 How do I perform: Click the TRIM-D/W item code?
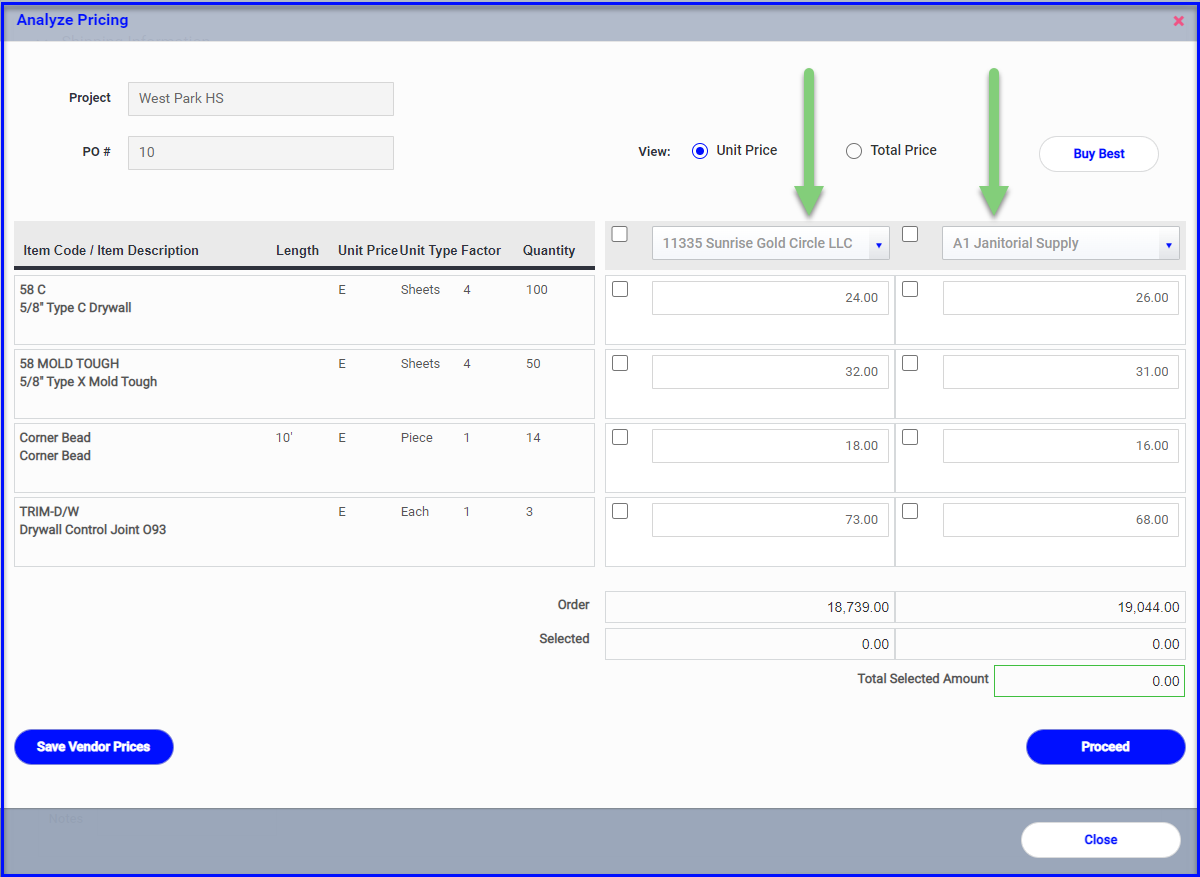pos(48,512)
